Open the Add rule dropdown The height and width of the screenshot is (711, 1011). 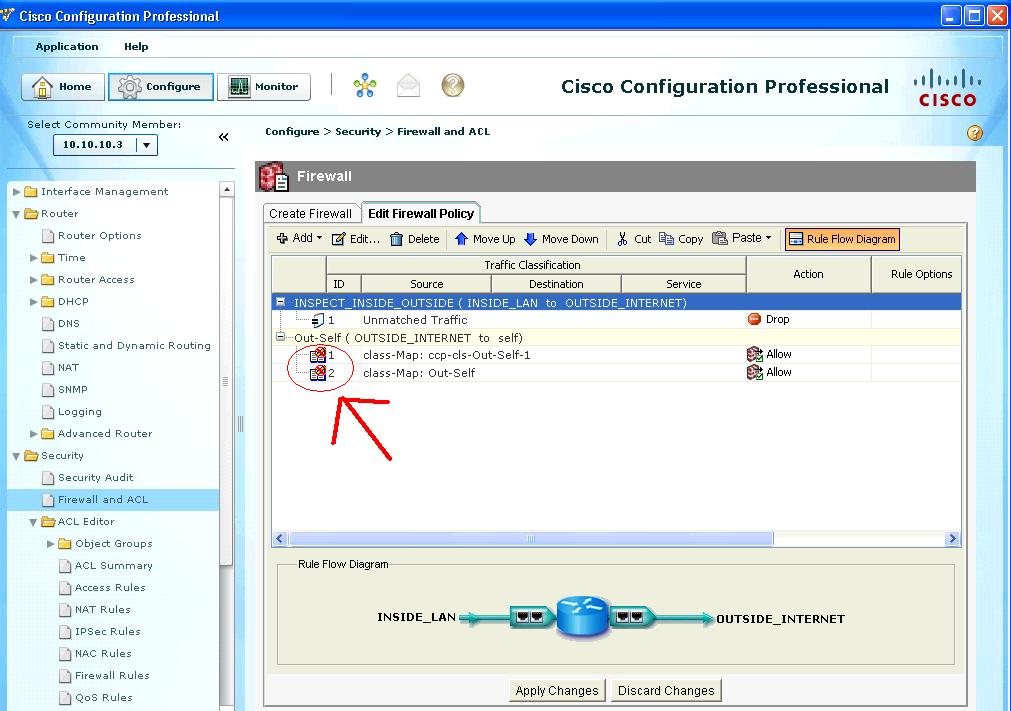[x=299, y=239]
